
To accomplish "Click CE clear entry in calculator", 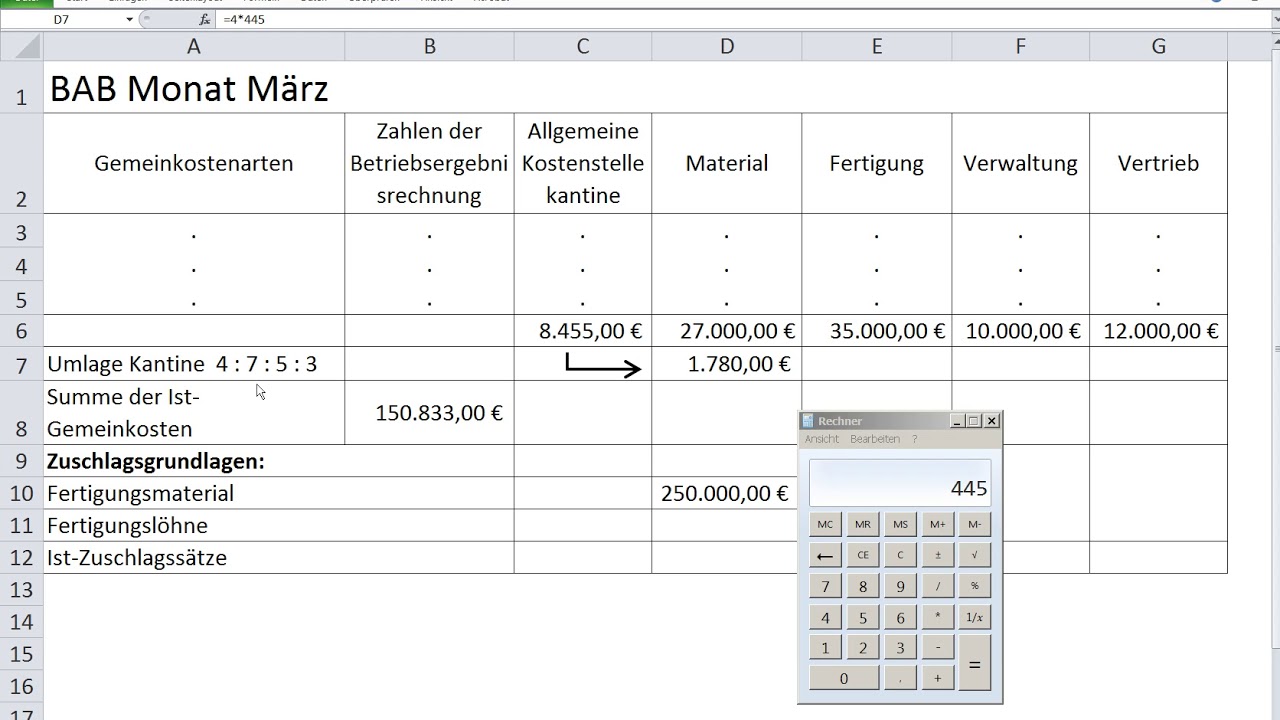I will [x=862, y=555].
